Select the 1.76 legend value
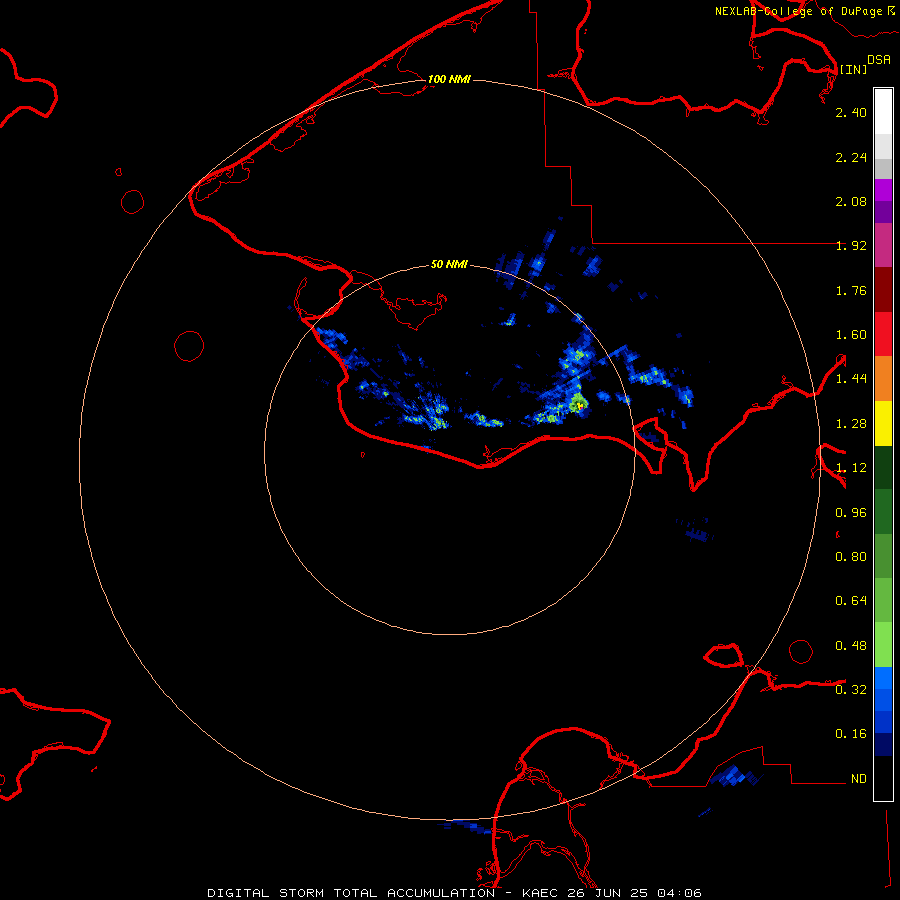Viewport: 900px width, 900px height. (851, 290)
